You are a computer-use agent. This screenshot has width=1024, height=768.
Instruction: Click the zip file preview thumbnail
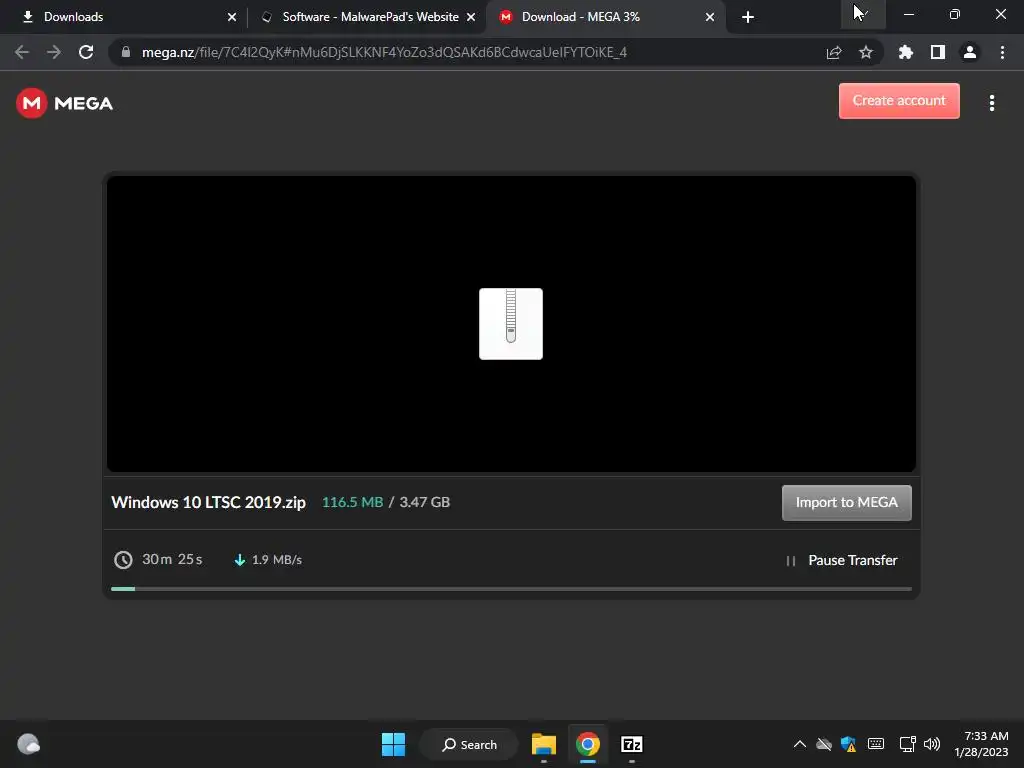click(511, 324)
